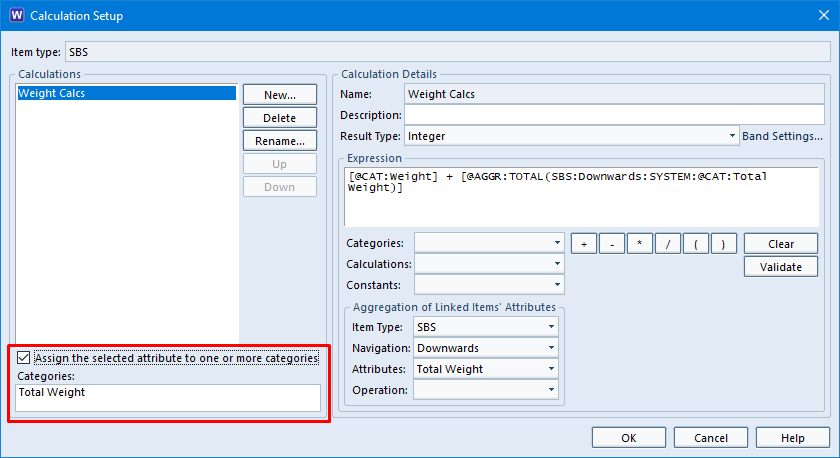Image resolution: width=840 pixels, height=458 pixels.
Task: Click the Name field with Weight Calcs
Action: (x=614, y=94)
